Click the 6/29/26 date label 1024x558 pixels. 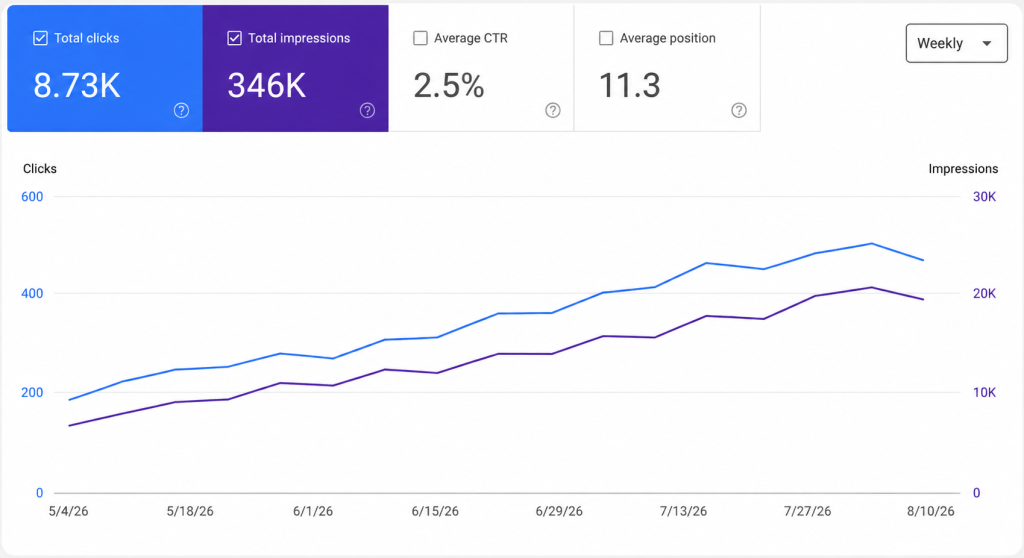tap(559, 511)
